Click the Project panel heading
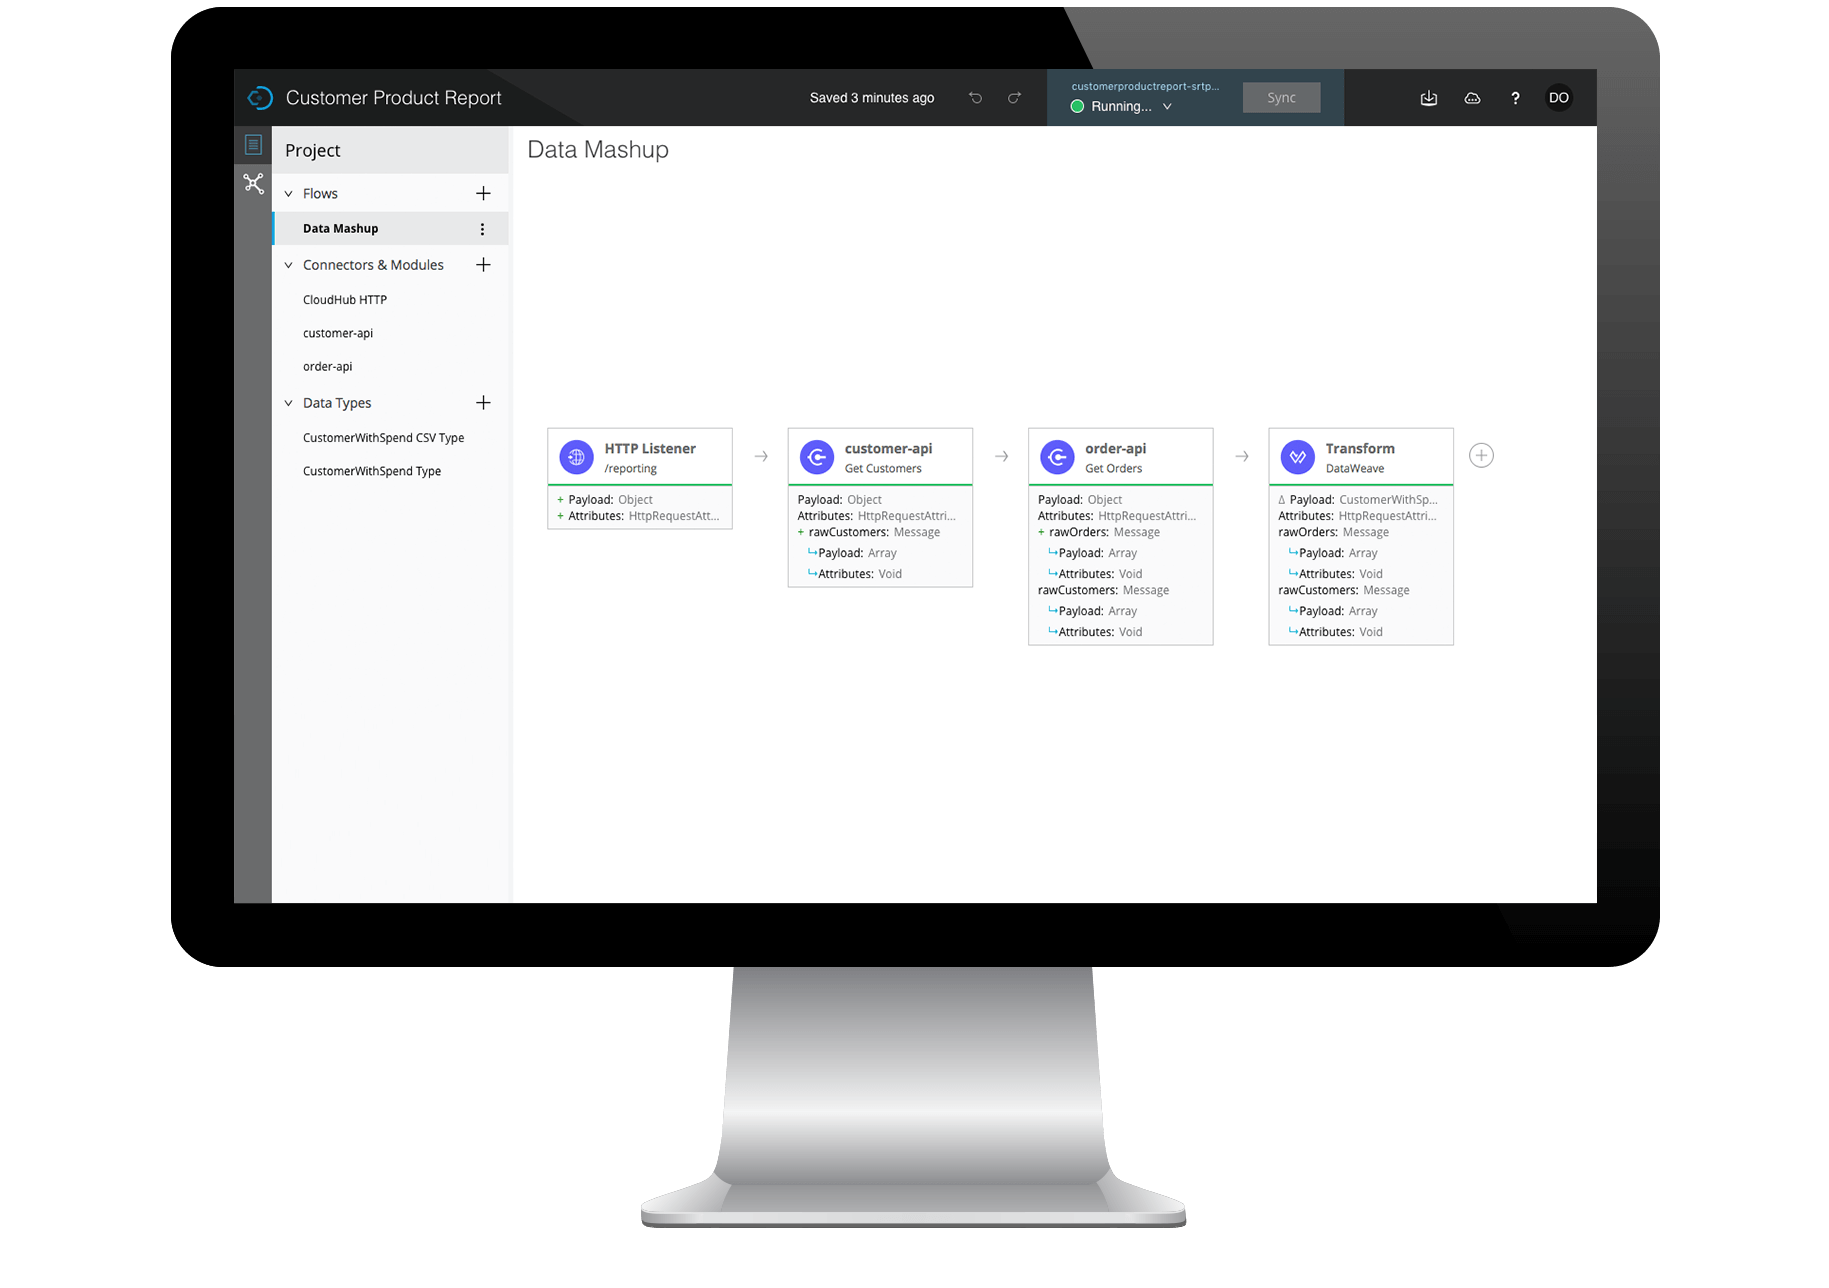Viewport: 1829px width, 1288px height. [x=312, y=150]
